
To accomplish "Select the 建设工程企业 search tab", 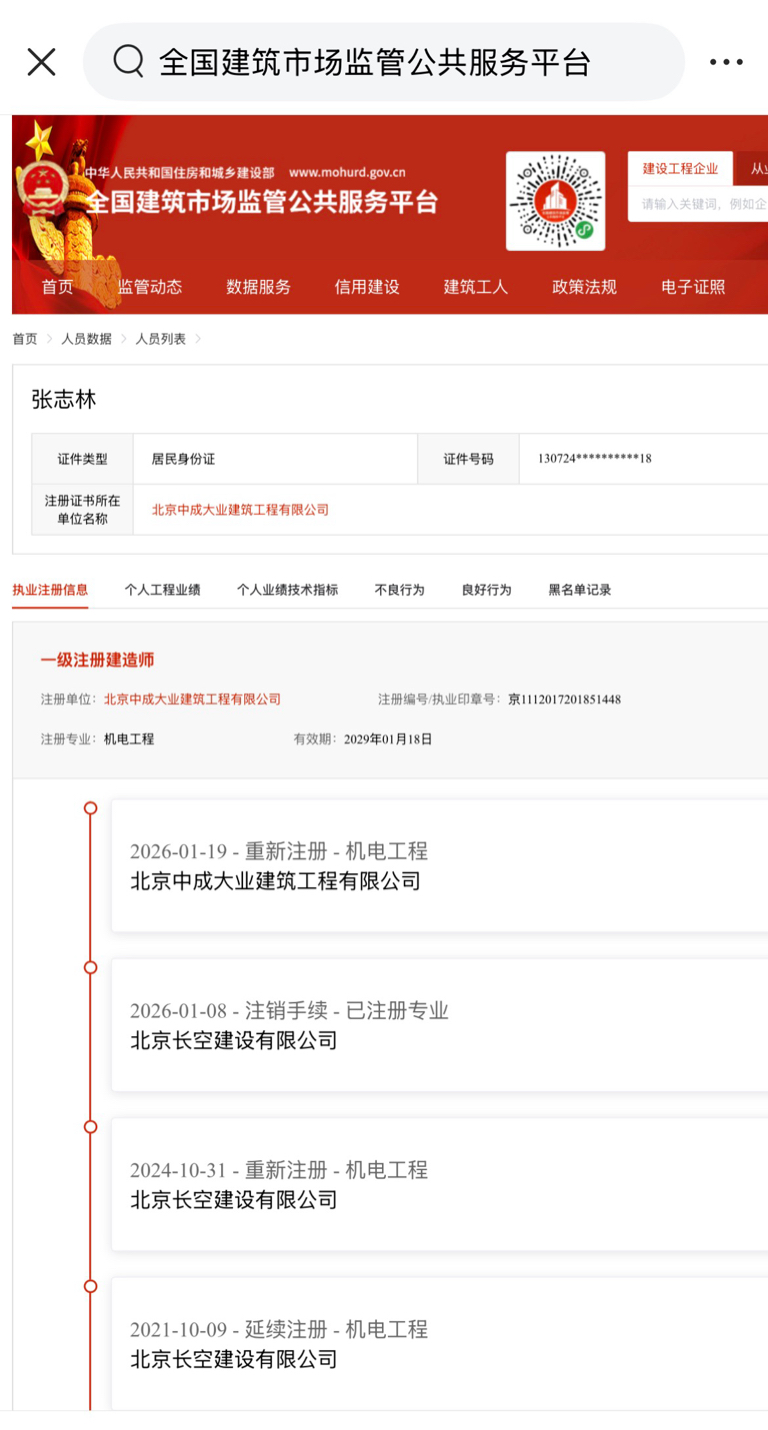I will (x=680, y=168).
